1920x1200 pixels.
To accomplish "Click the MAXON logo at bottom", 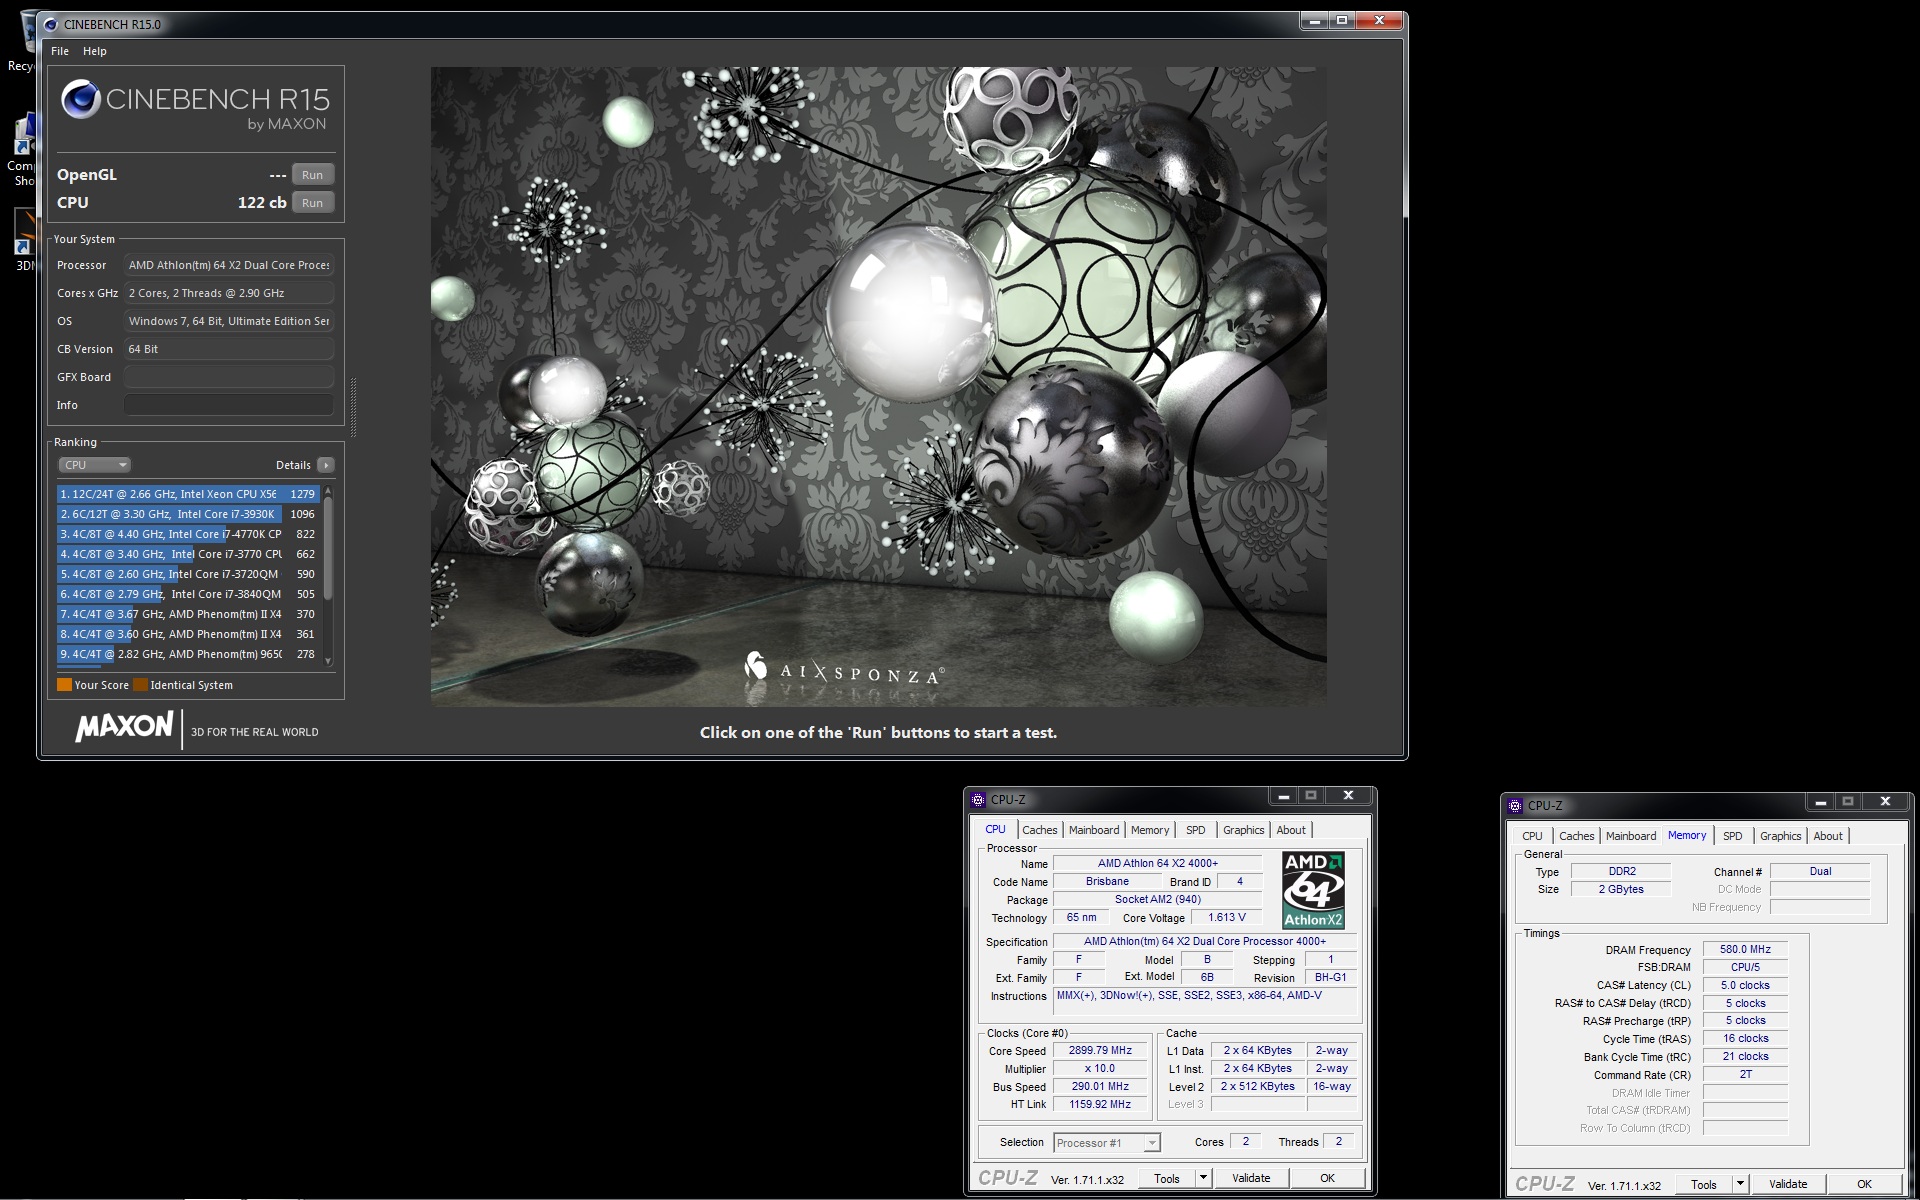I will (125, 727).
